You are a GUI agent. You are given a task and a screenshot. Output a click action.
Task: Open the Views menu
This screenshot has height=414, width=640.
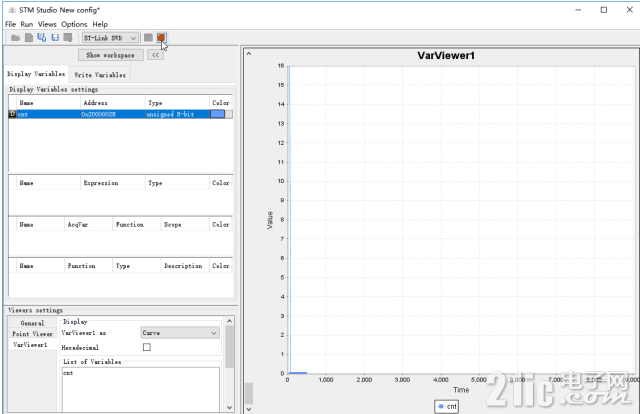[x=47, y=24]
